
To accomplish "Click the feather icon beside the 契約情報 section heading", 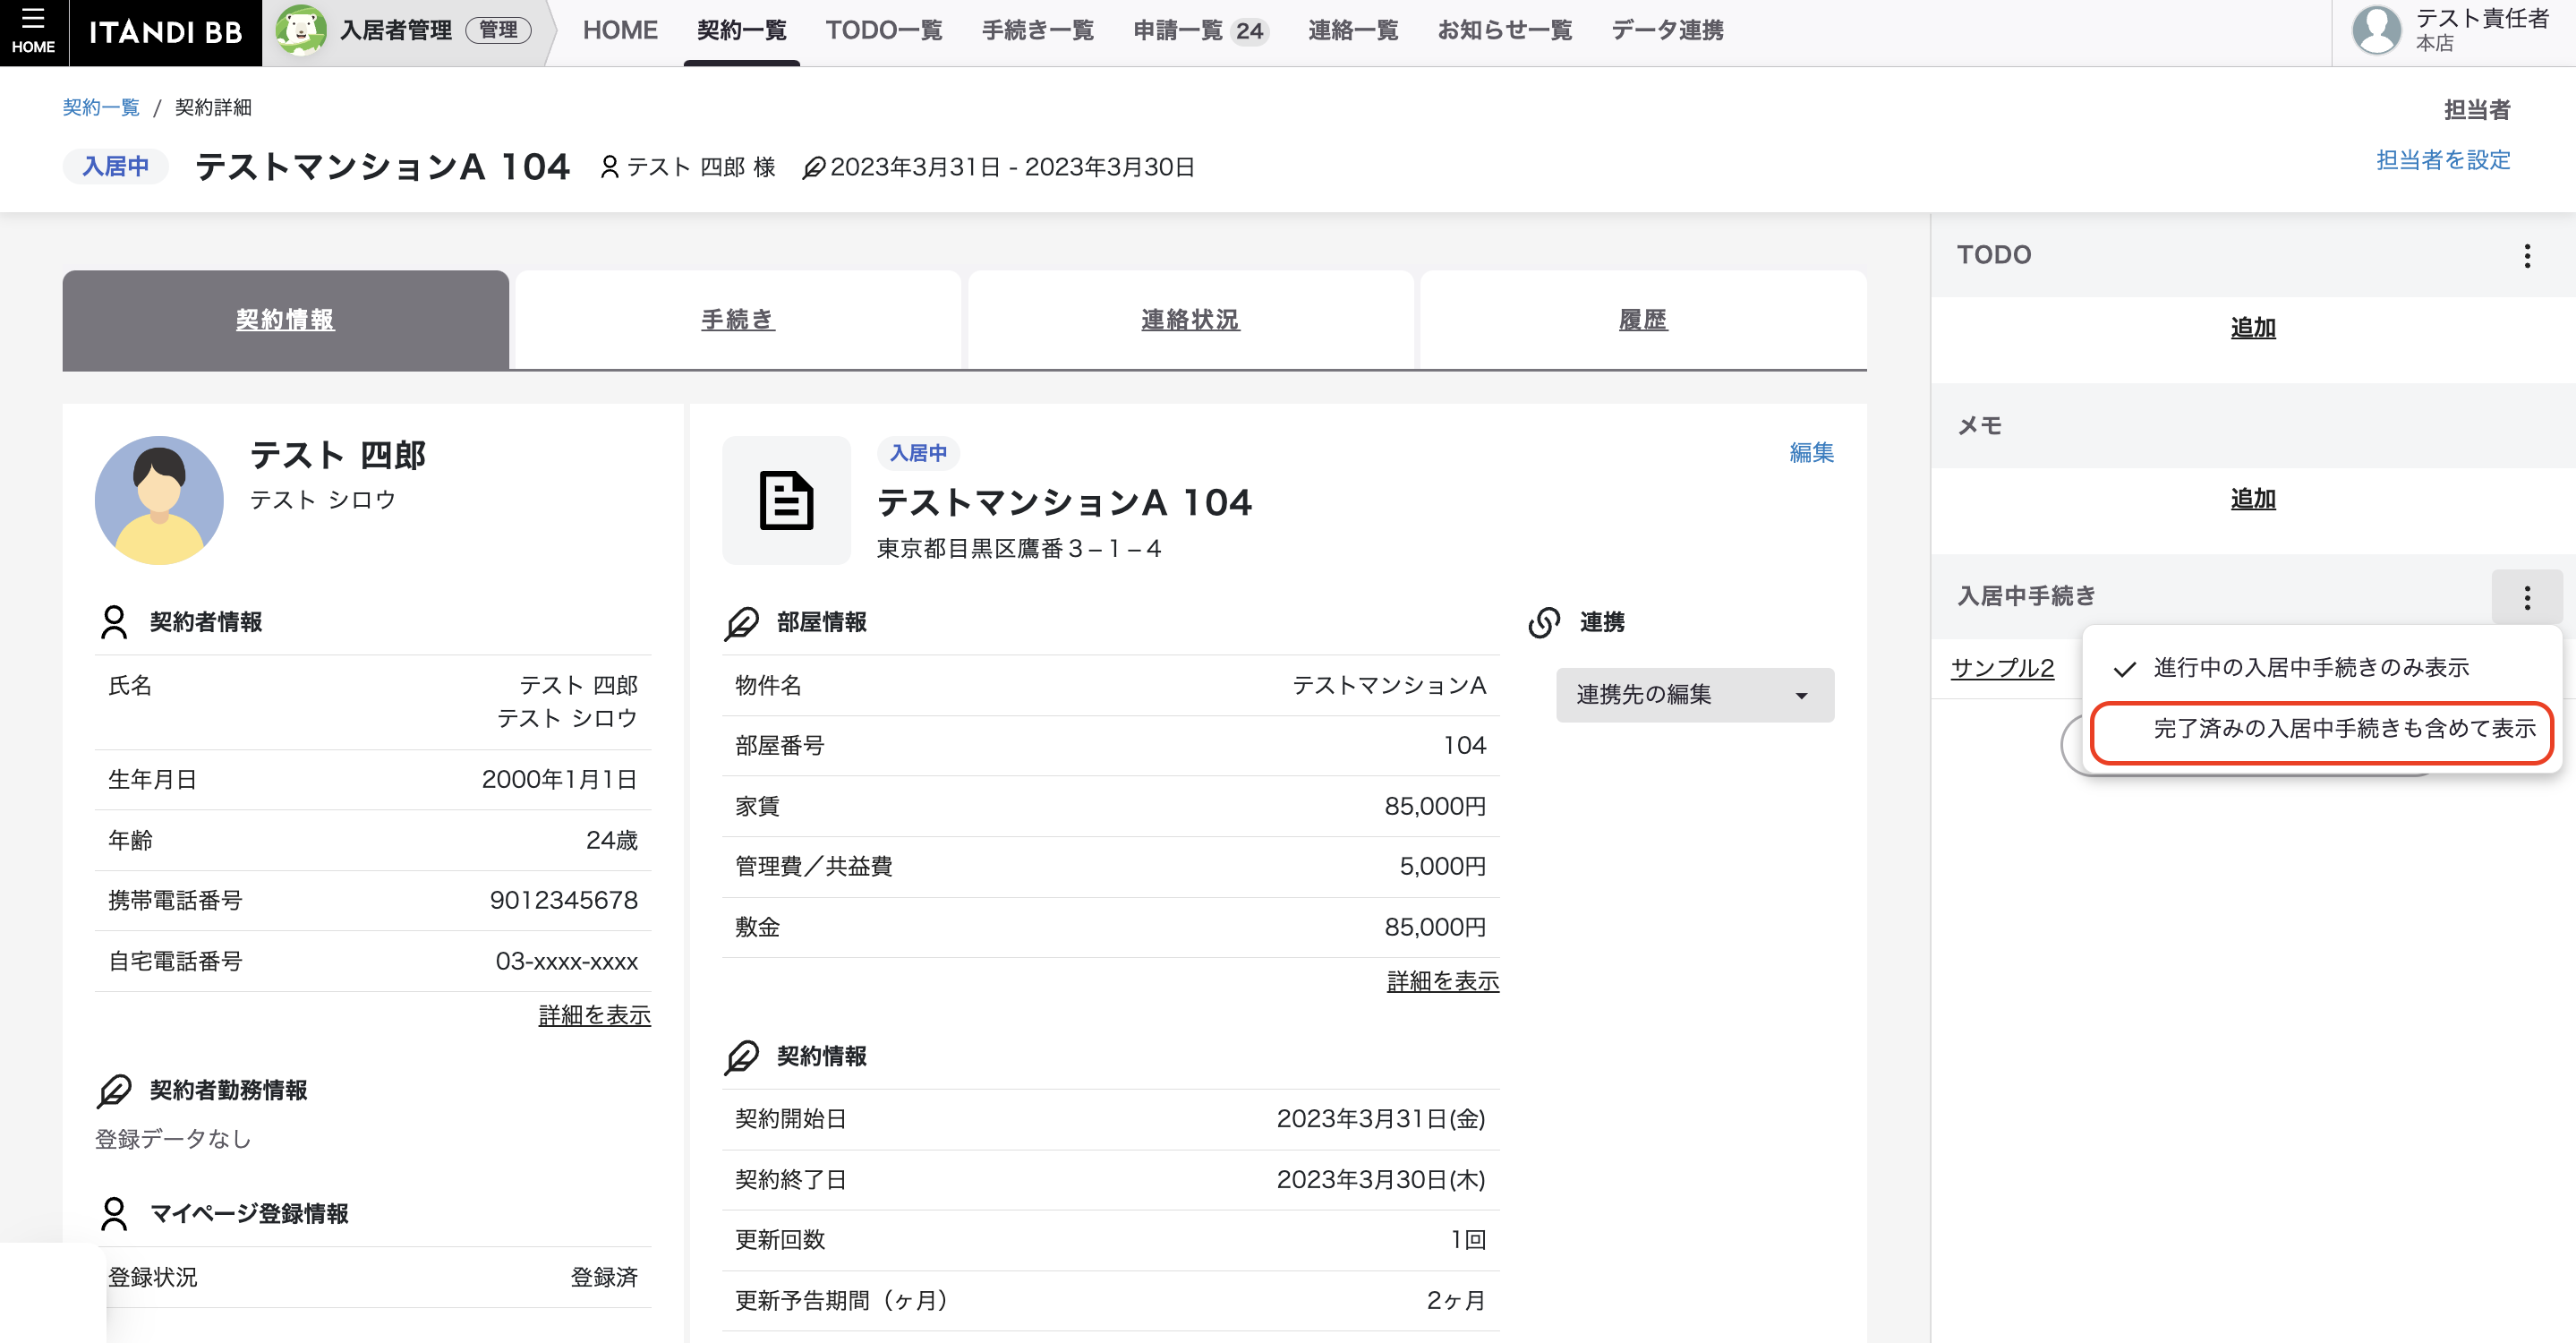I will click(741, 1057).
